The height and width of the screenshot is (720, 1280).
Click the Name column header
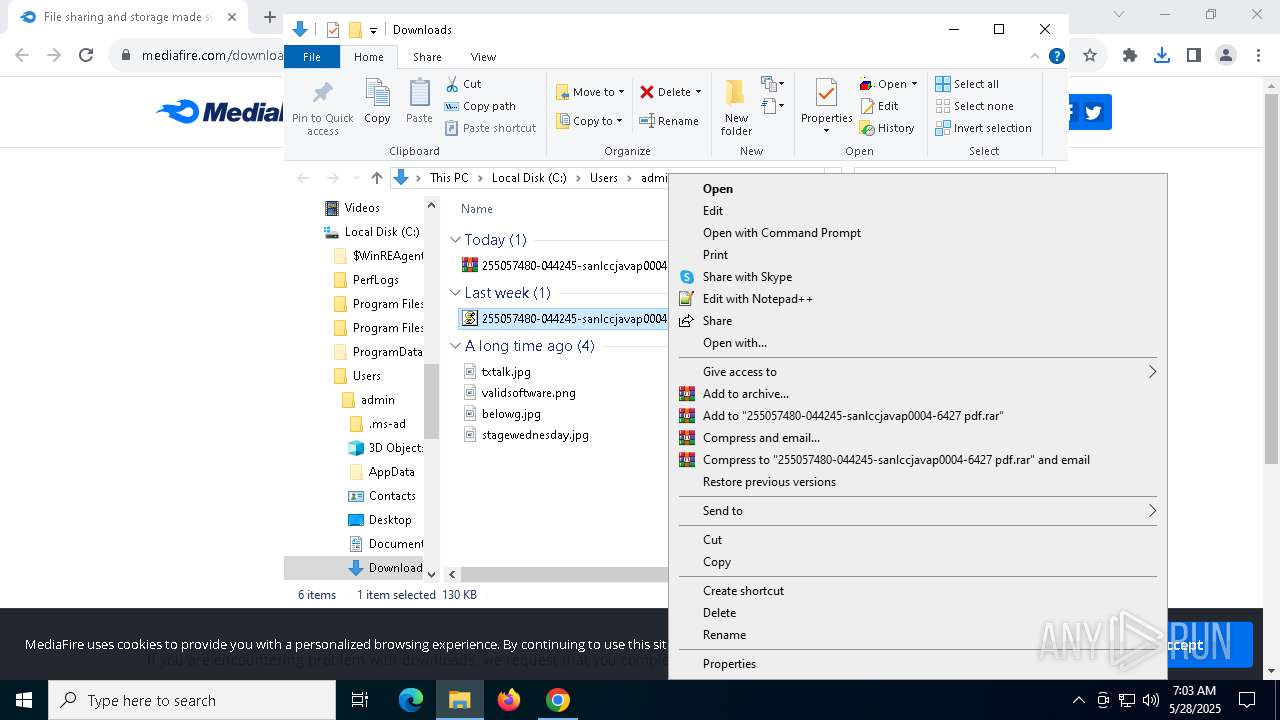477,209
